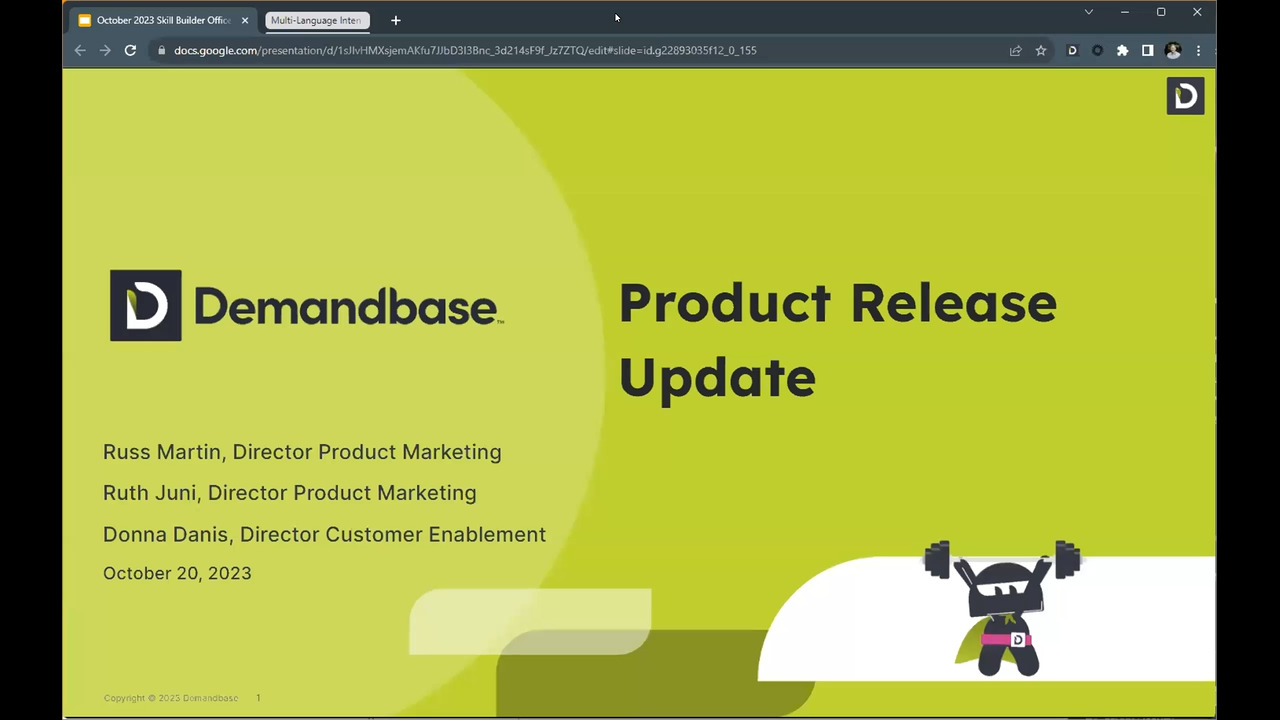
Task: Switch to Multi-Language Inten tab
Action: click(x=316, y=20)
